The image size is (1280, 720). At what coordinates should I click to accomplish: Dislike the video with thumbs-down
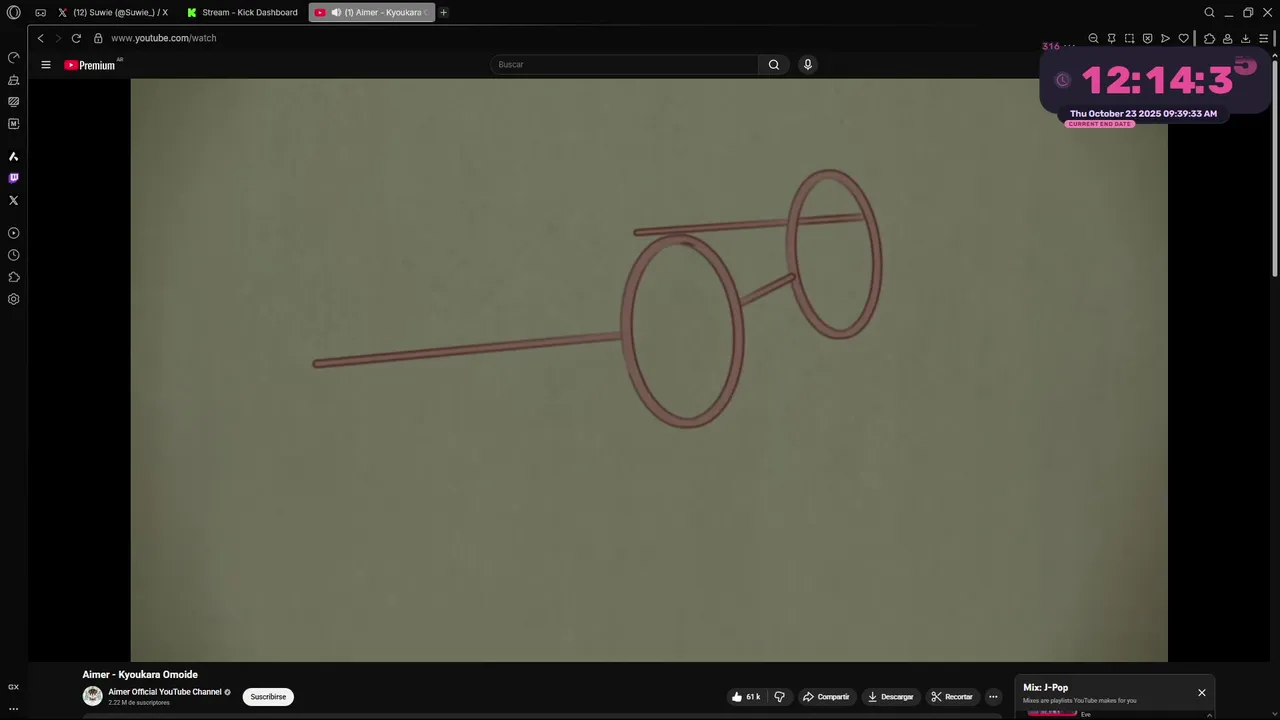pyautogui.click(x=780, y=697)
